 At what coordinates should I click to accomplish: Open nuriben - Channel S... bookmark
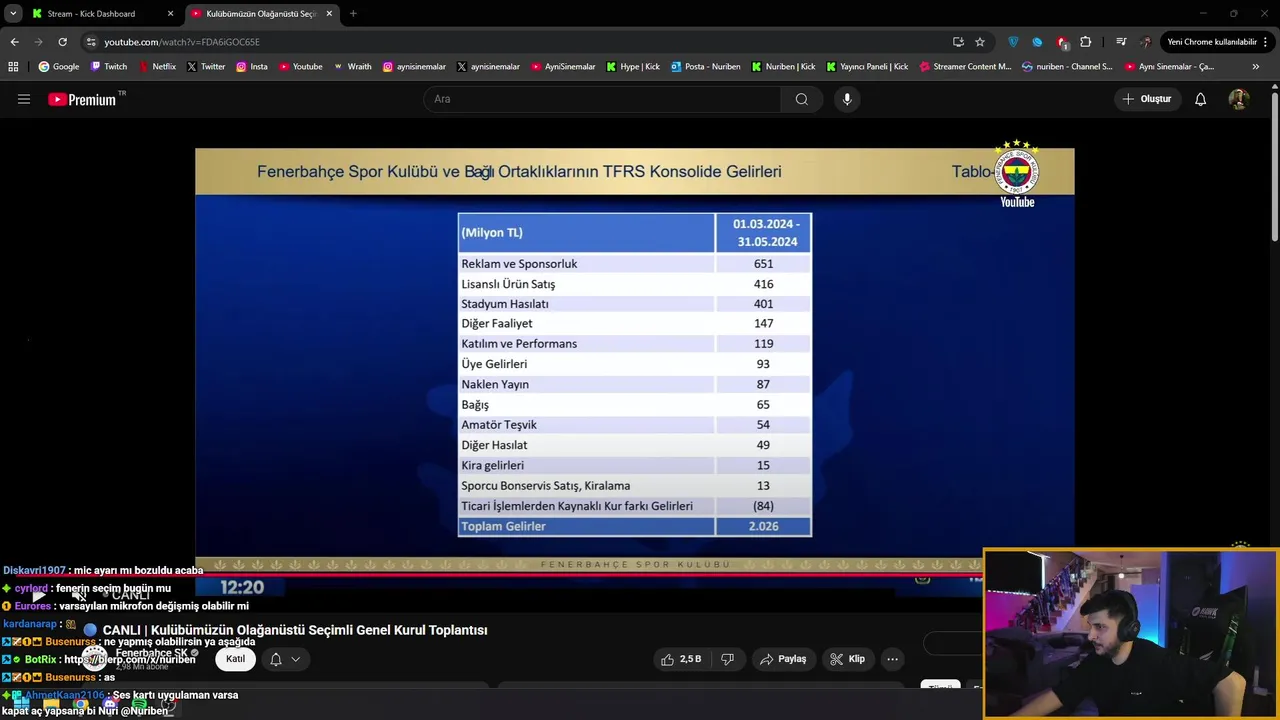pos(1067,67)
